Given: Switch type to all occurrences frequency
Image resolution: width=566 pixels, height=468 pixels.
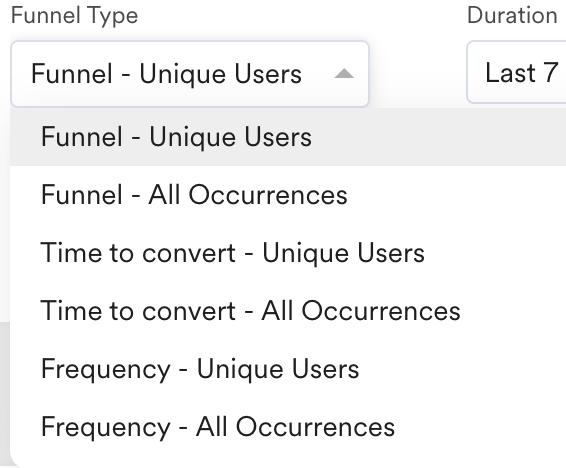Looking at the screenshot, I should pyautogui.click(x=288, y=427).
